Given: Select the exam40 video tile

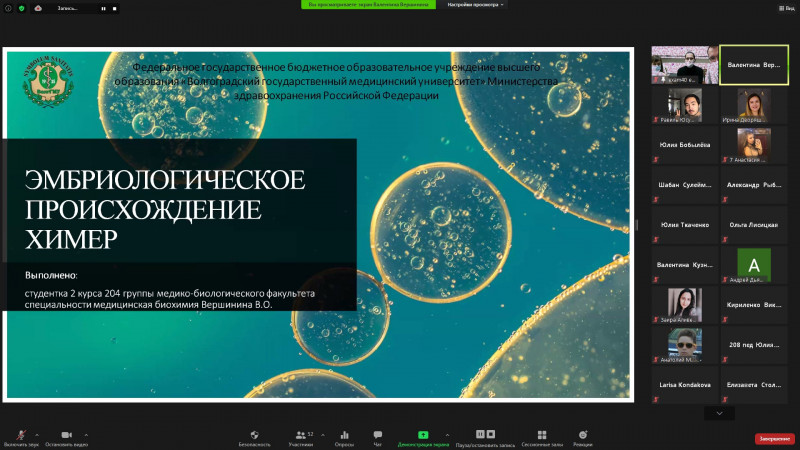Looking at the screenshot, I should pyautogui.click(x=685, y=65).
